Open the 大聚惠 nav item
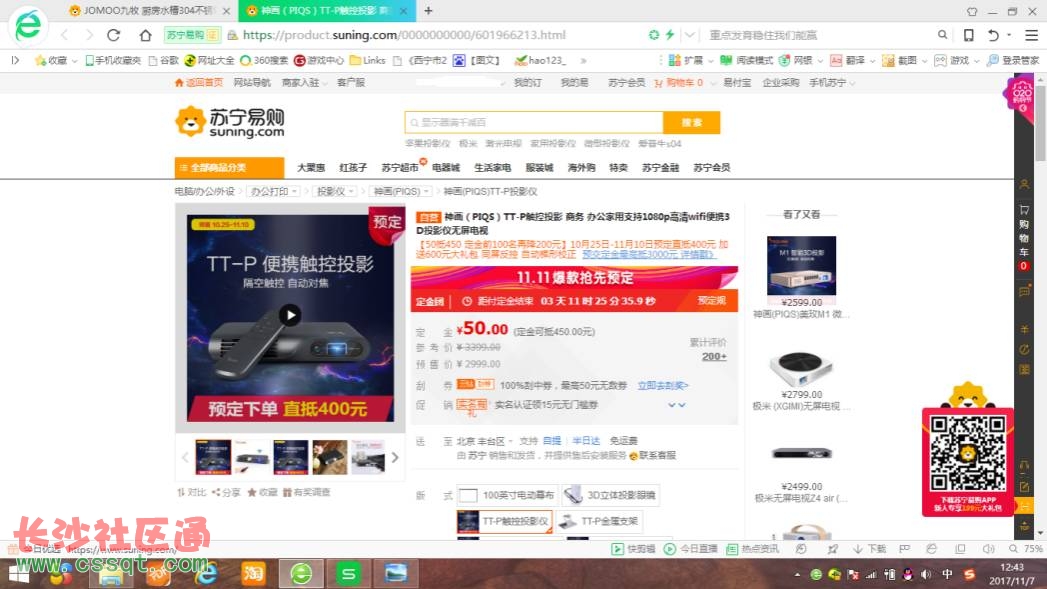Viewport: 1047px width, 589px height. click(310, 168)
